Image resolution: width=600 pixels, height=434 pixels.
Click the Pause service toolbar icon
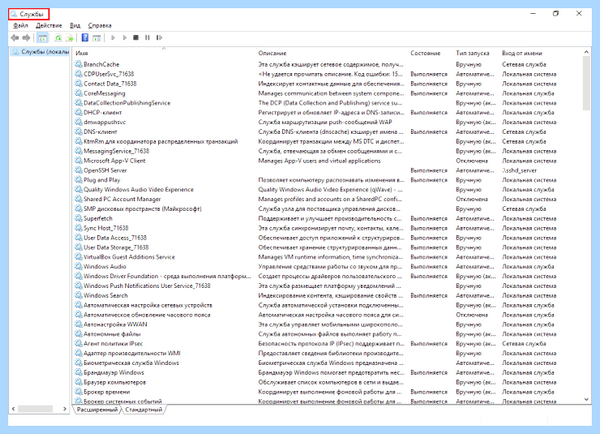point(147,38)
